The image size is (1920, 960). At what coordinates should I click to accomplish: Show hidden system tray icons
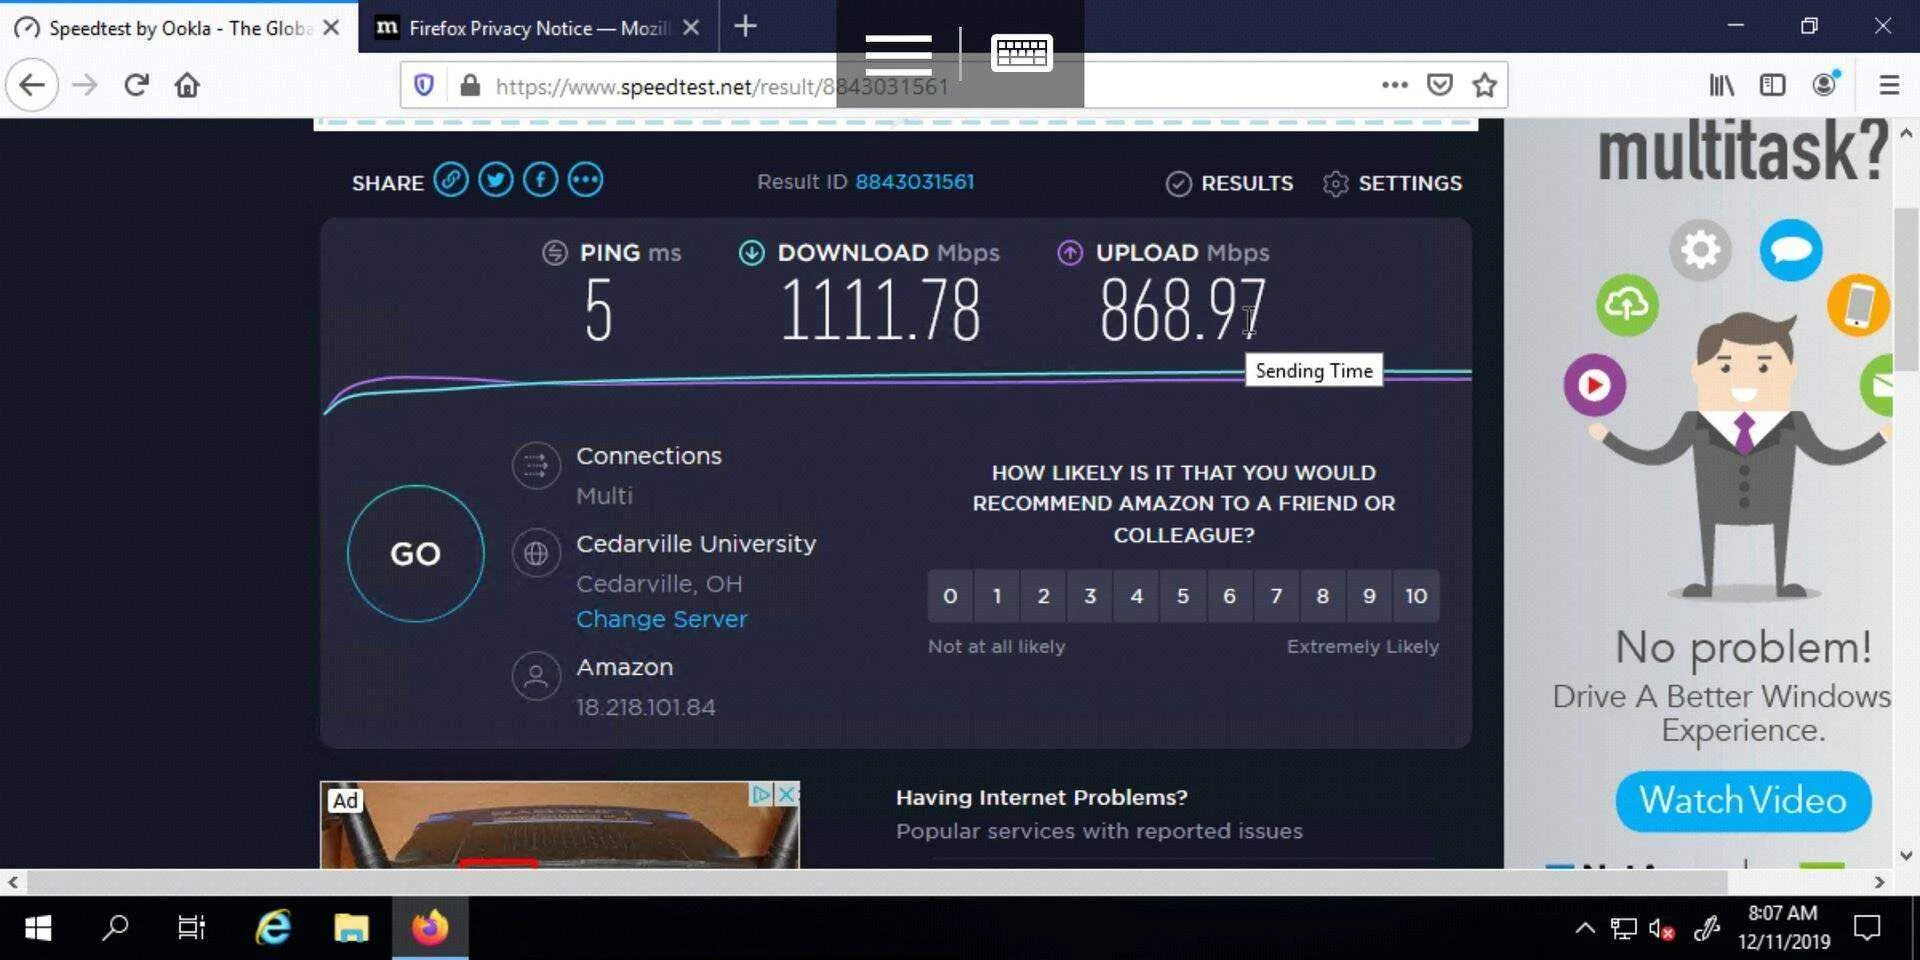click(x=1585, y=928)
